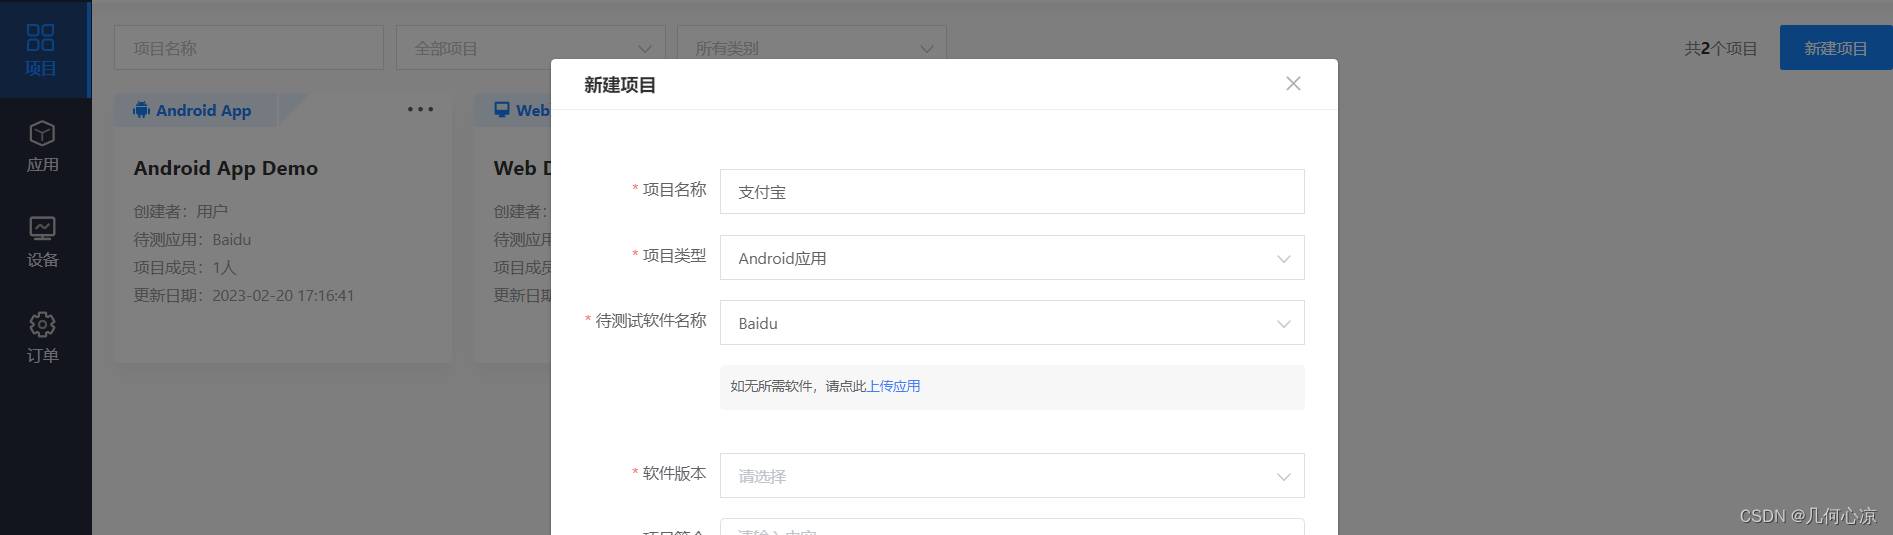Viewport: 1893px width, 535px height.
Task: Close the 新建项目 dialog with X
Action: click(x=1293, y=84)
